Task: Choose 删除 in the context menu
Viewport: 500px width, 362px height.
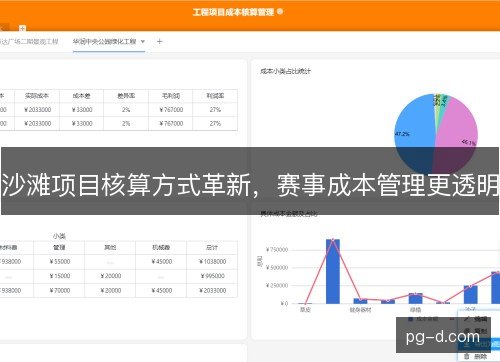Action: [481, 356]
